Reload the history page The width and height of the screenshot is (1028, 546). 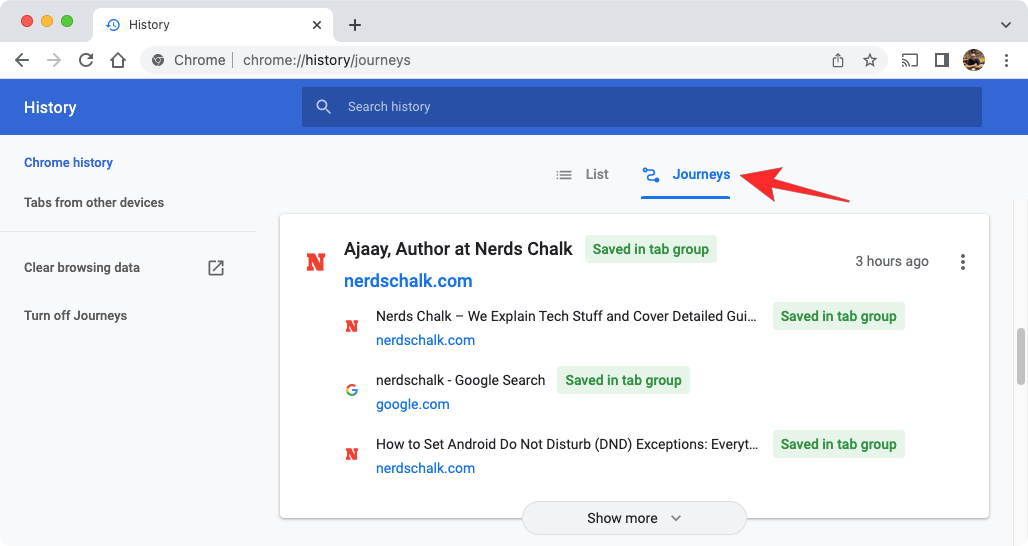pos(86,60)
